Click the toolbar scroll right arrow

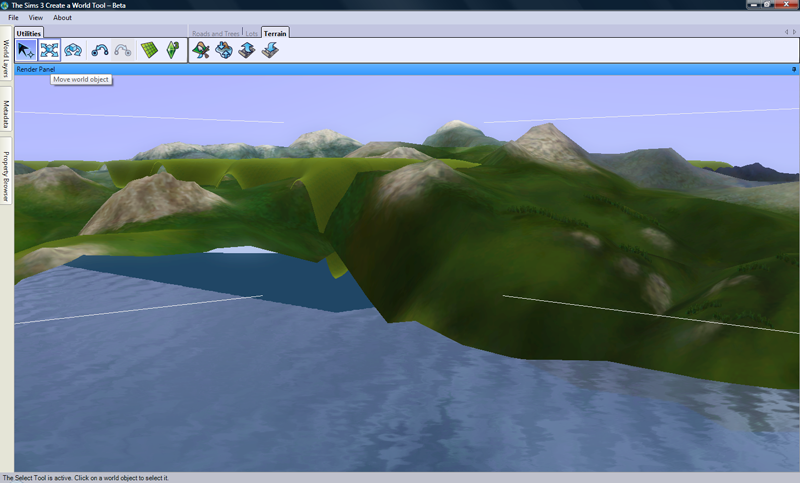tap(794, 32)
